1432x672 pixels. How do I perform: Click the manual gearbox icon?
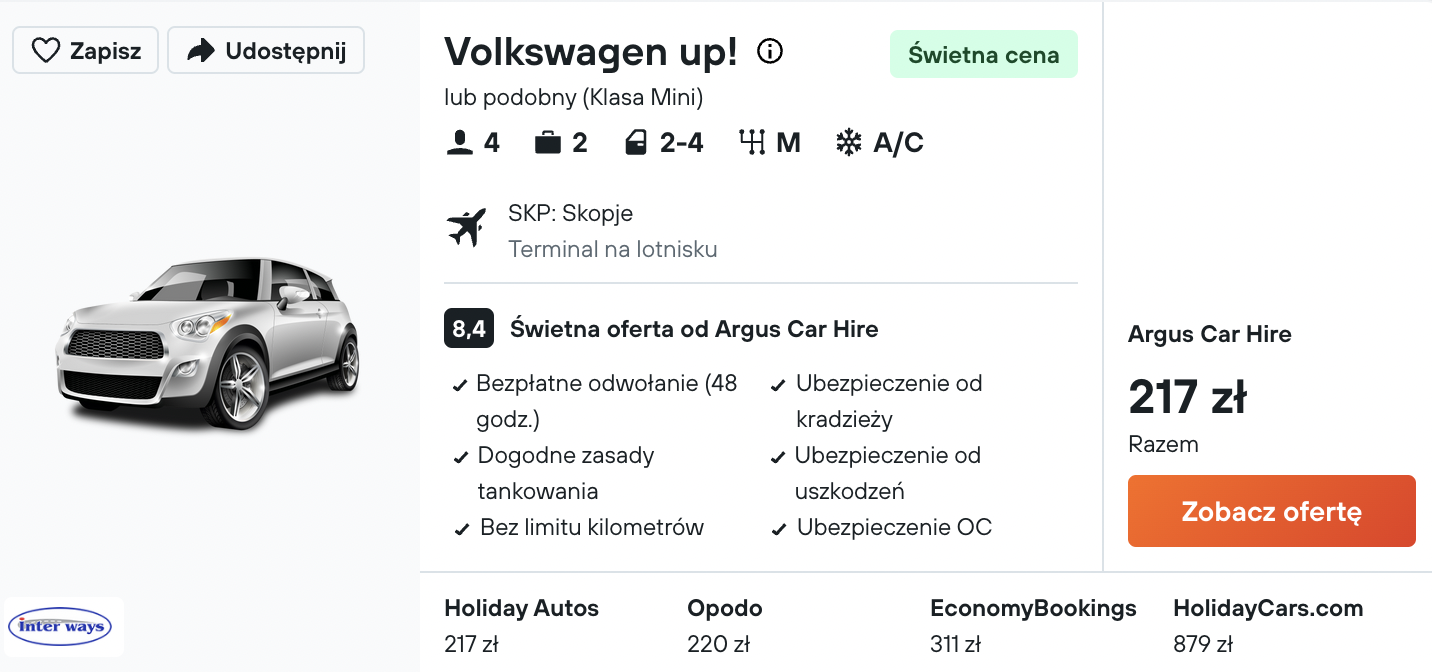tap(752, 144)
